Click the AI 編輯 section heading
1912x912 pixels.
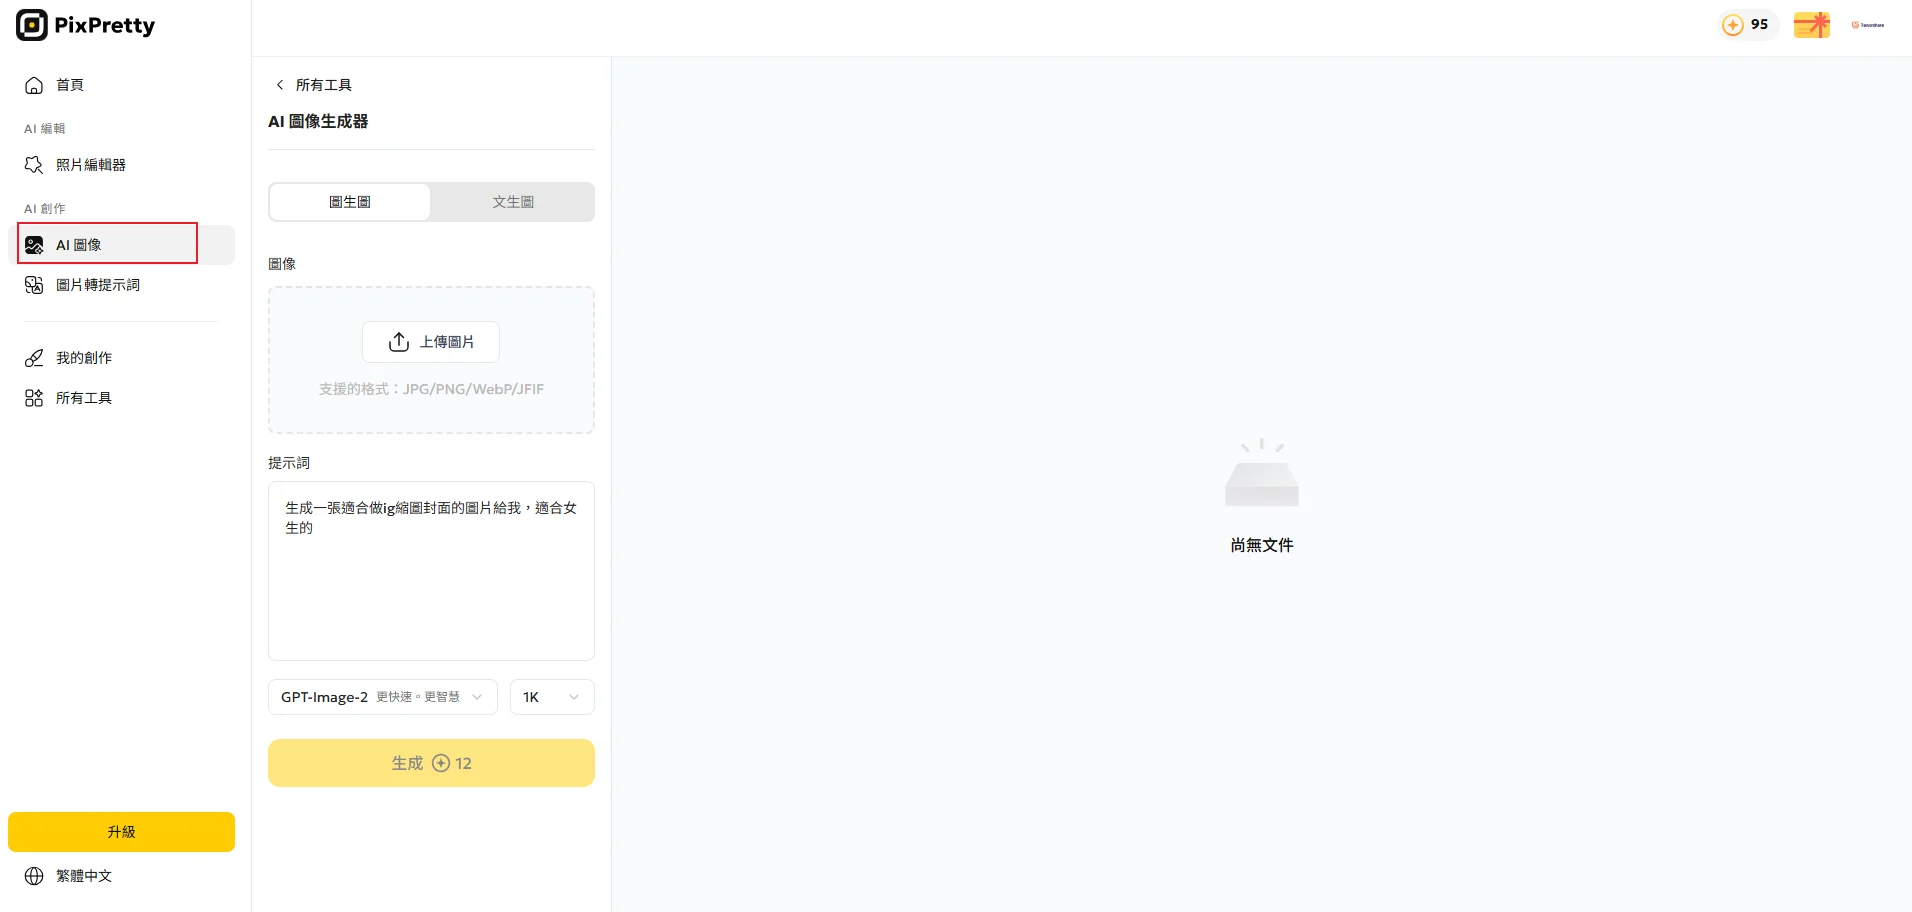pyautogui.click(x=45, y=129)
